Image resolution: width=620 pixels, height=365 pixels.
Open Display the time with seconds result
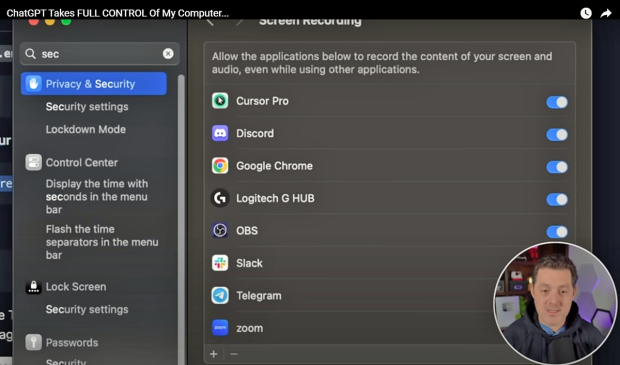click(97, 197)
